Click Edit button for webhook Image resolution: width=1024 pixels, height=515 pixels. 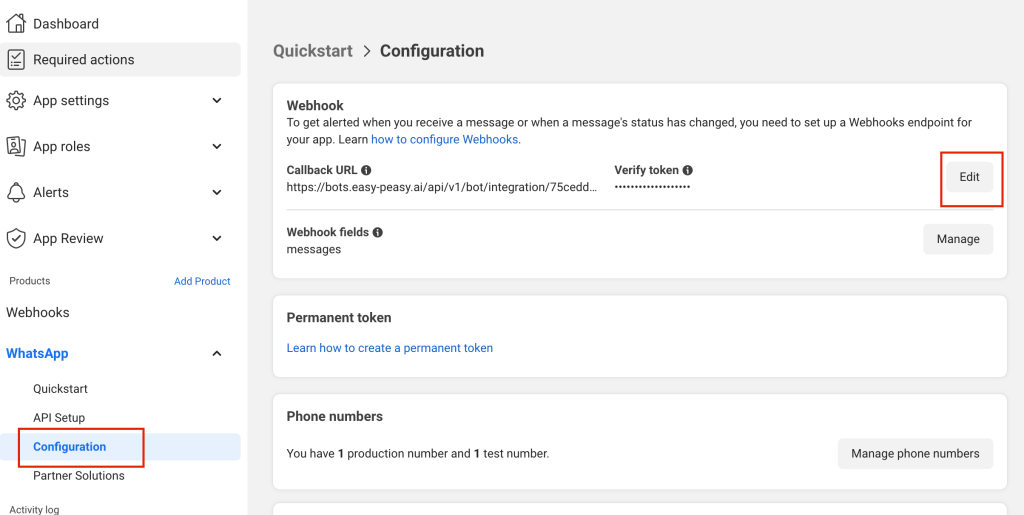969,177
